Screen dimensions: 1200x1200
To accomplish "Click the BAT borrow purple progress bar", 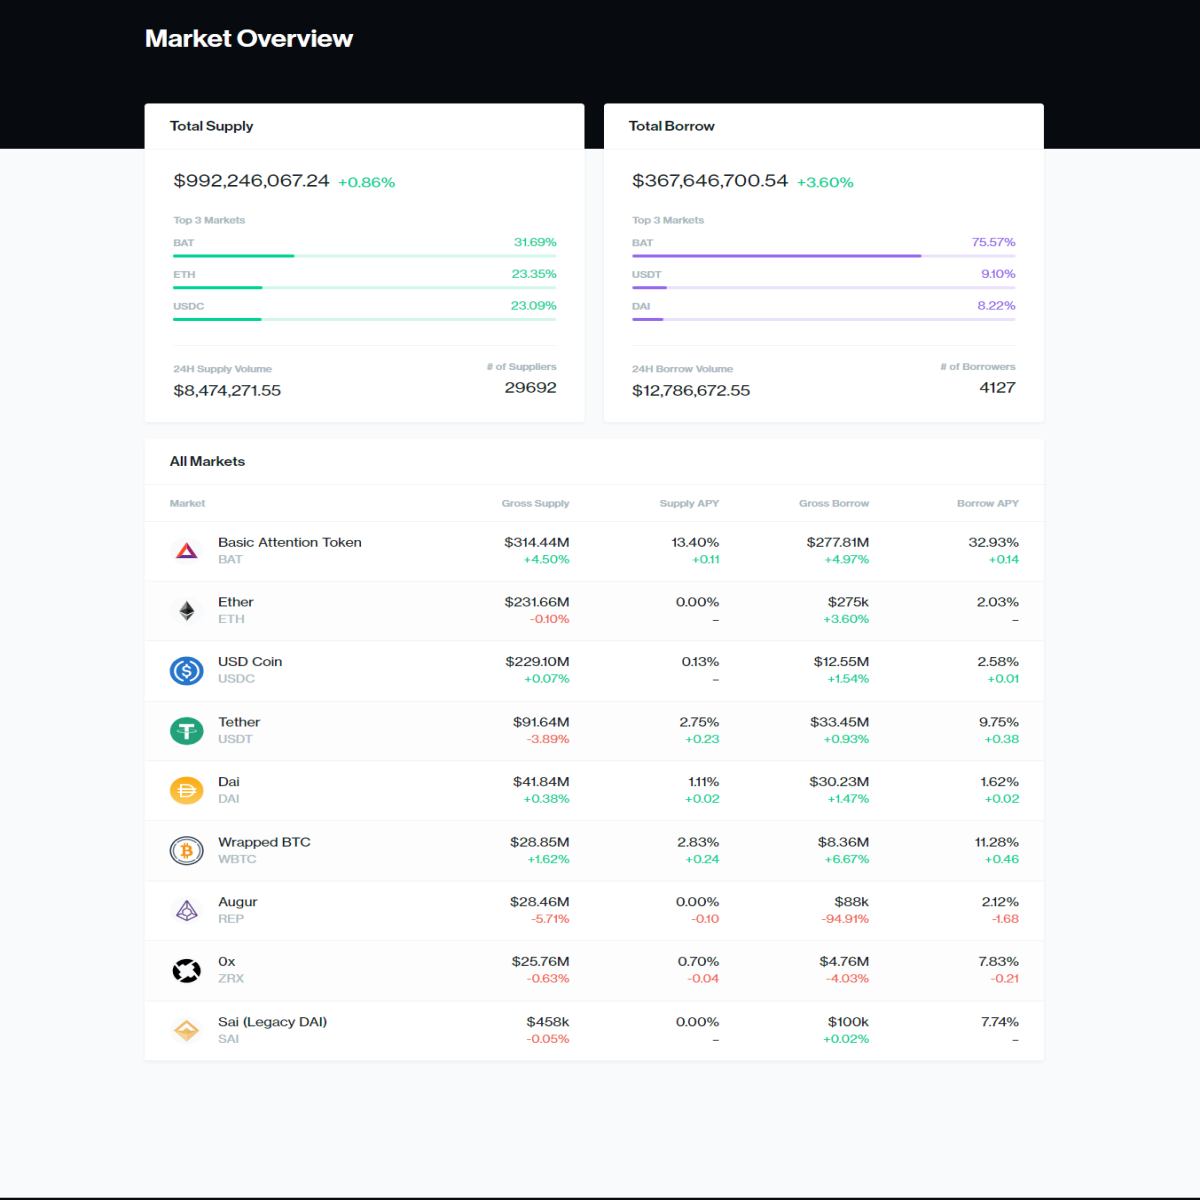I will click(x=824, y=256).
